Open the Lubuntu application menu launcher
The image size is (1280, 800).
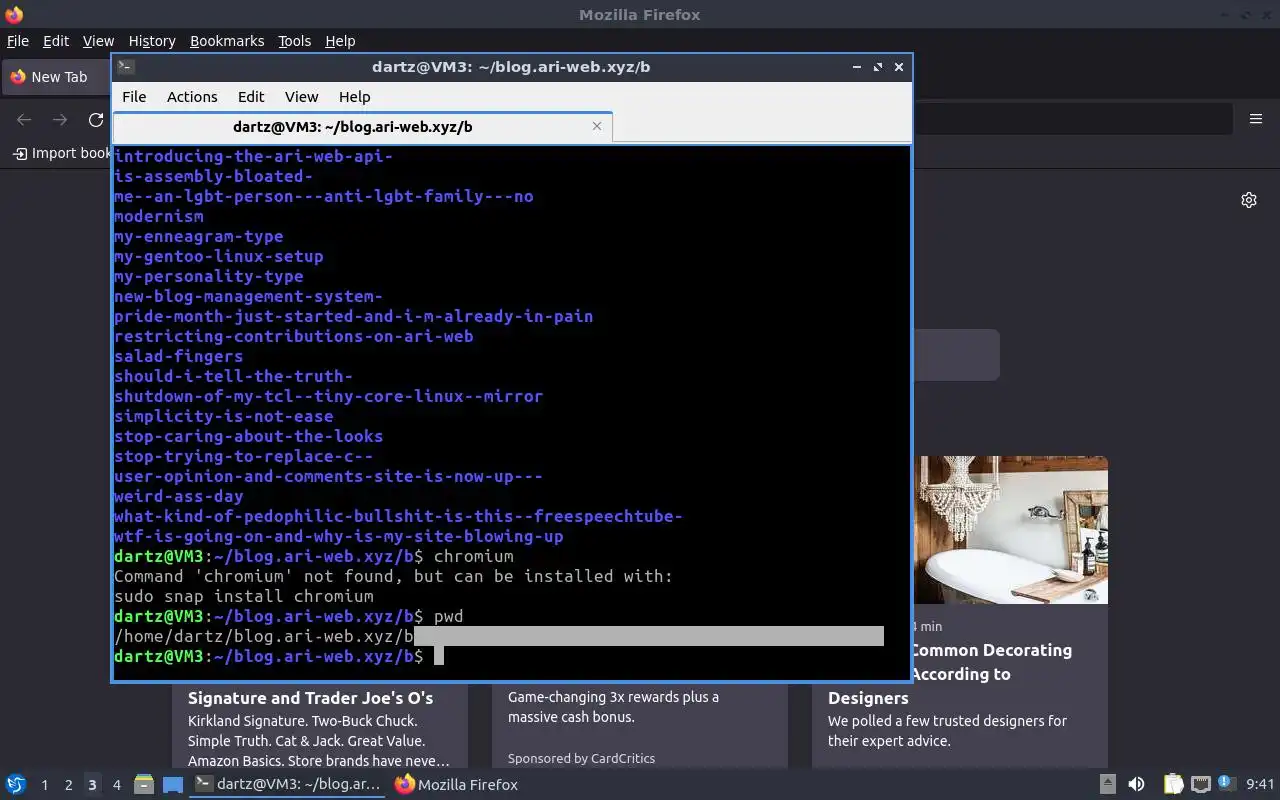coord(15,785)
